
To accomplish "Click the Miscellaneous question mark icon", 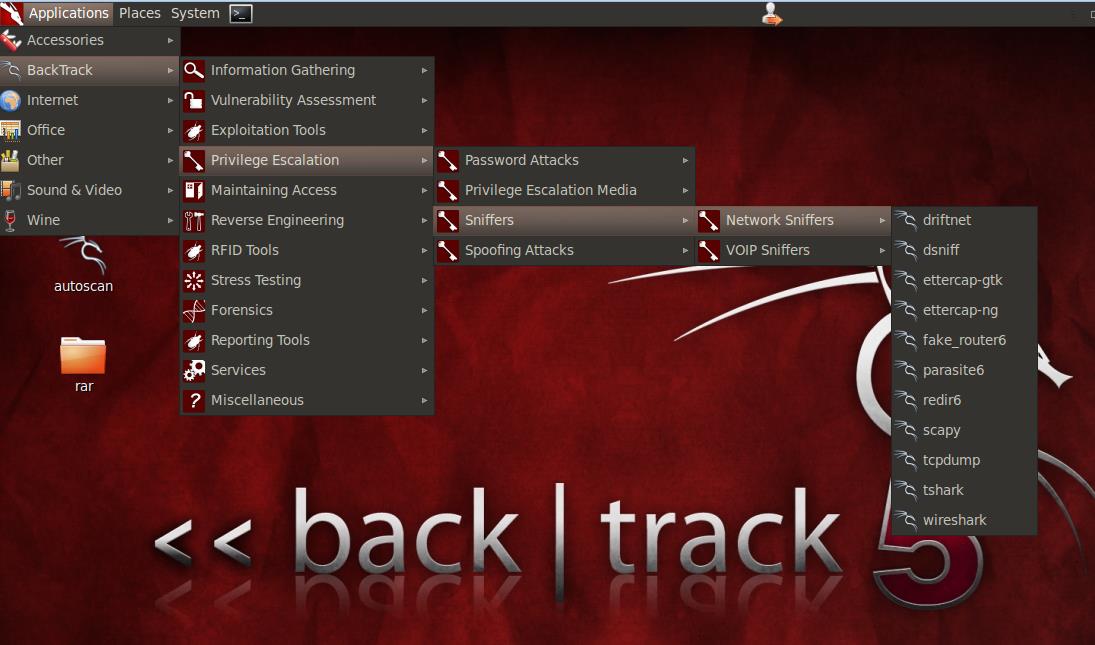I will click(x=193, y=401).
